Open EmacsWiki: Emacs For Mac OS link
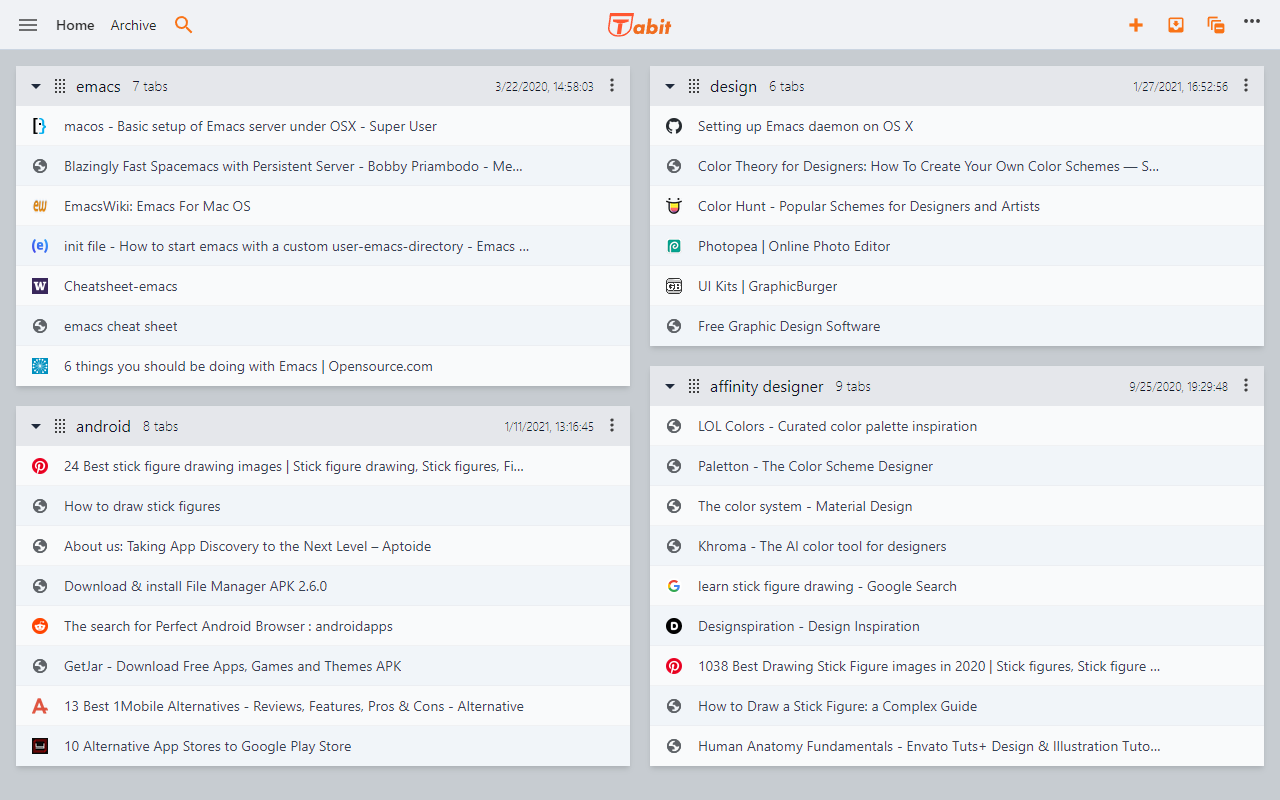This screenshot has height=800, width=1280. pos(157,206)
